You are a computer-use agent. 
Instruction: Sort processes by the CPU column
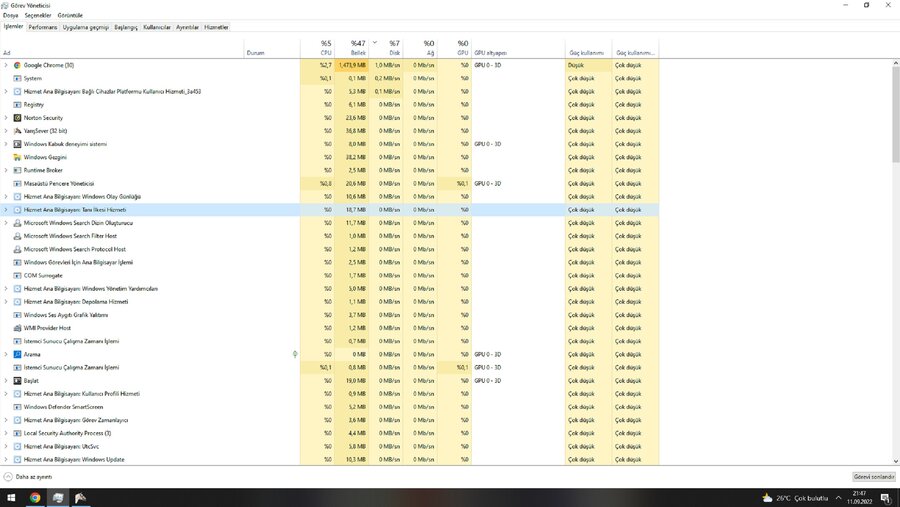pos(317,48)
